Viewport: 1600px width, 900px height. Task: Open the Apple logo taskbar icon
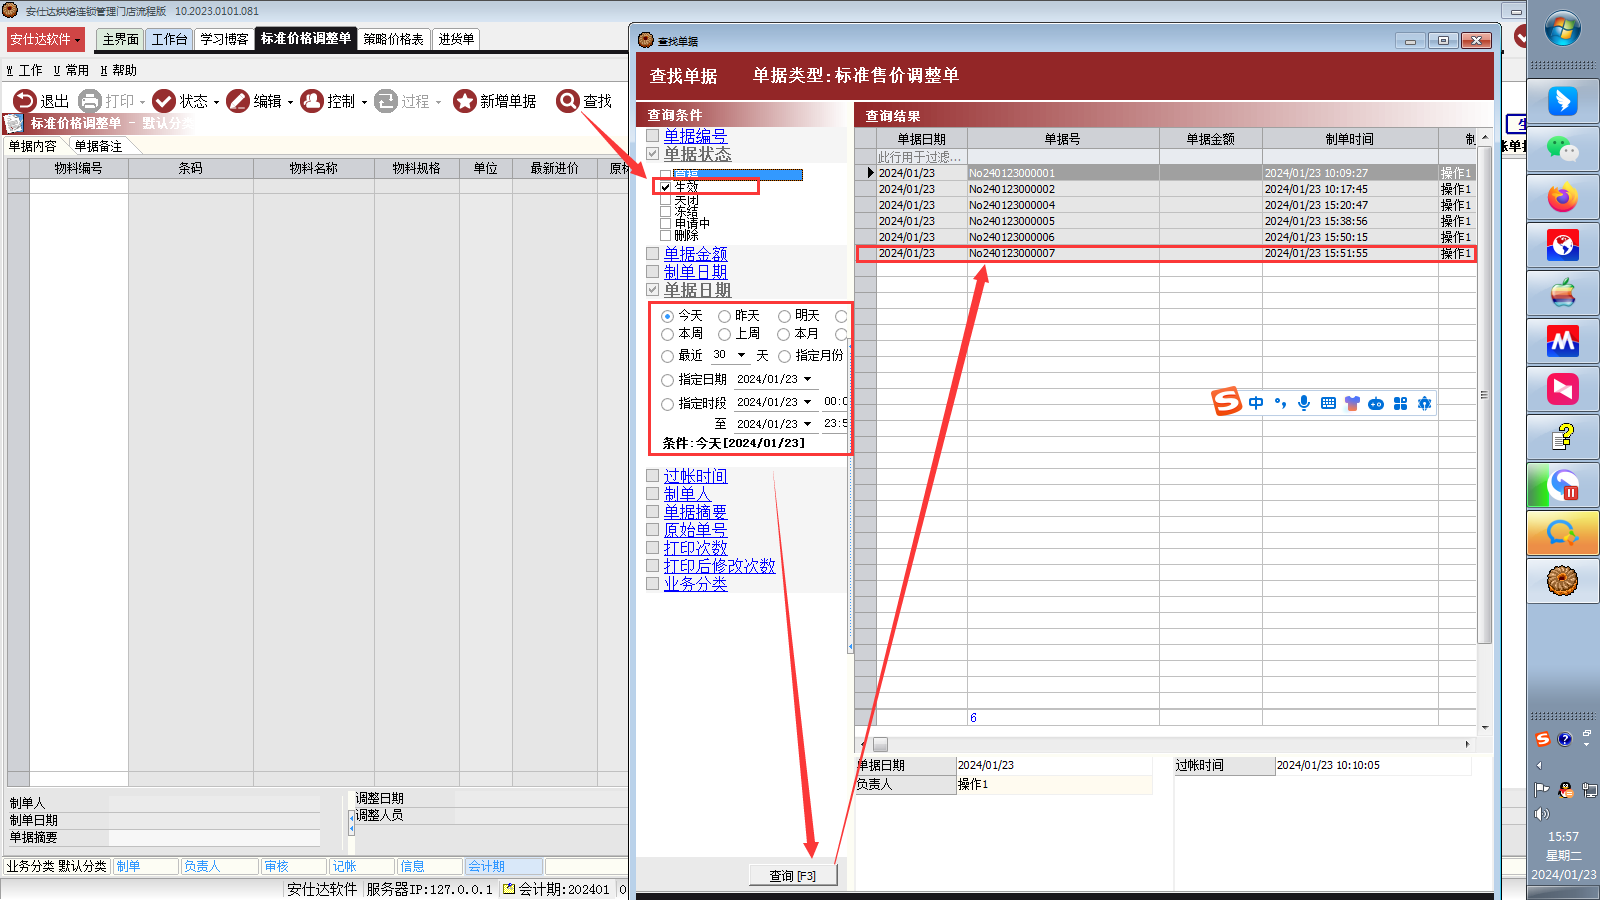pyautogui.click(x=1563, y=294)
